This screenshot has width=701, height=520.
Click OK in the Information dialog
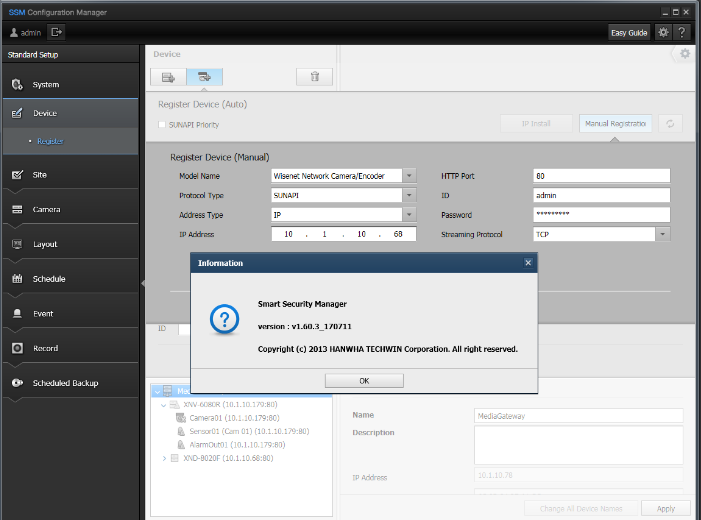(x=364, y=381)
